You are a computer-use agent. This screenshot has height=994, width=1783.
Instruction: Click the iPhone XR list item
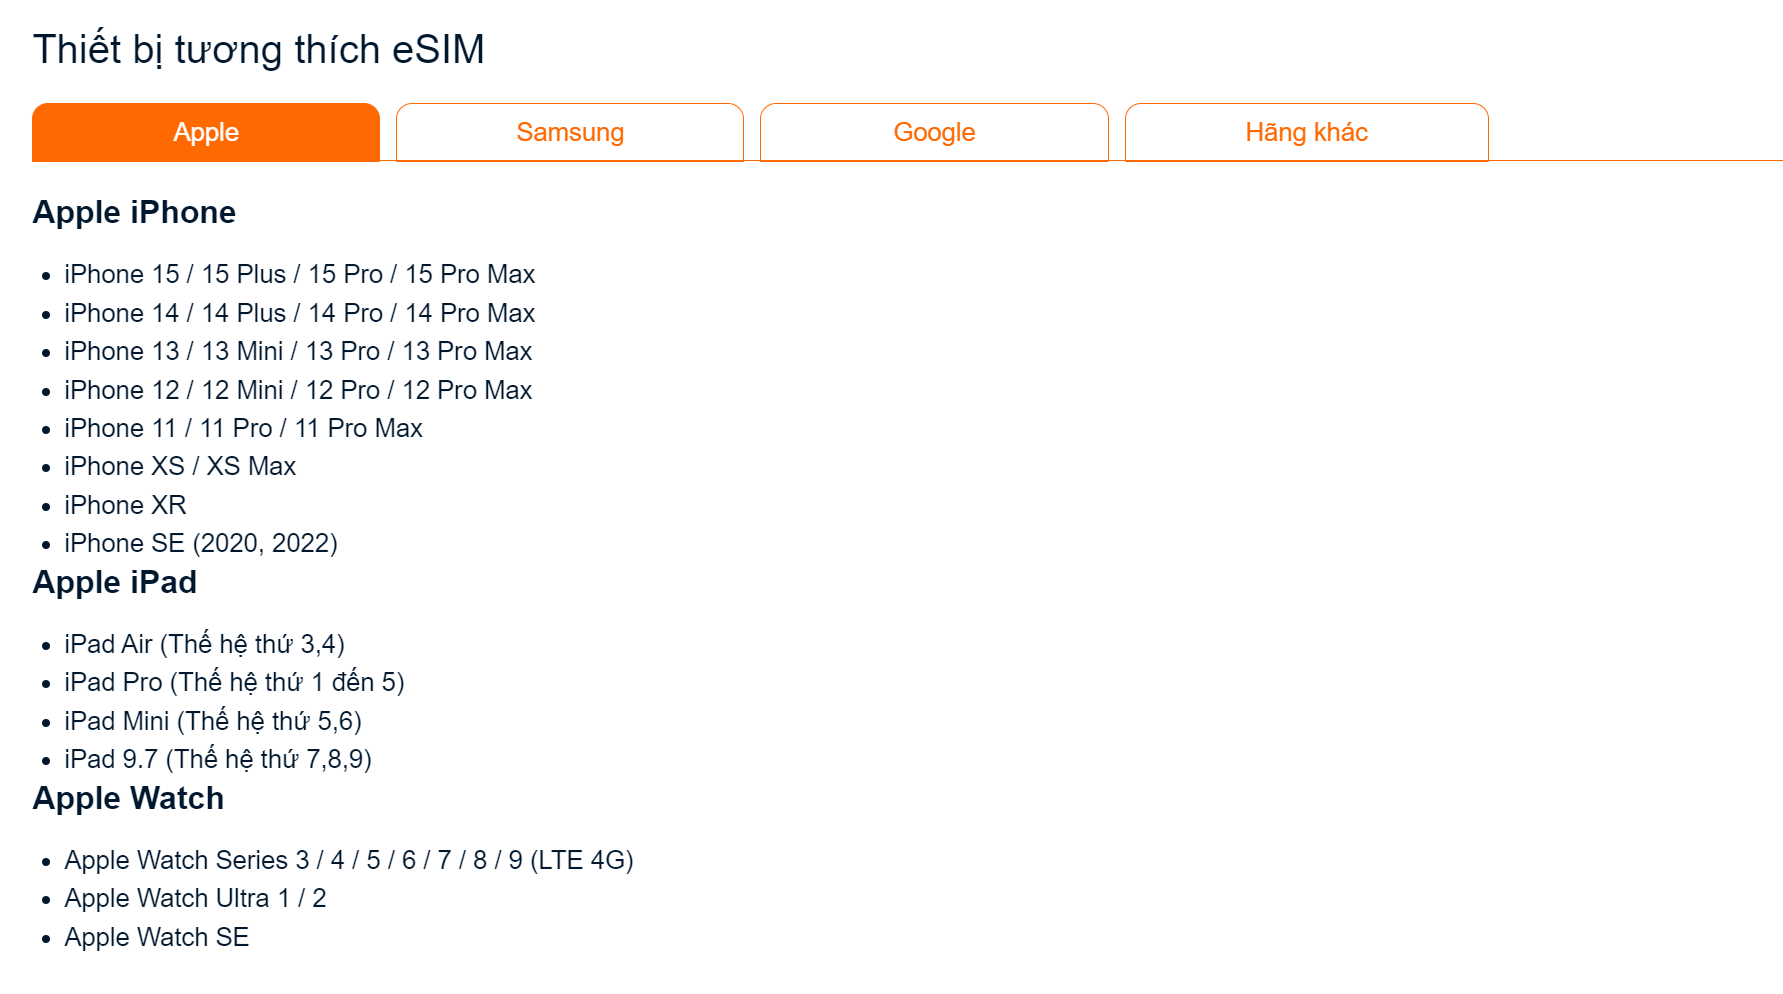[x=125, y=505]
